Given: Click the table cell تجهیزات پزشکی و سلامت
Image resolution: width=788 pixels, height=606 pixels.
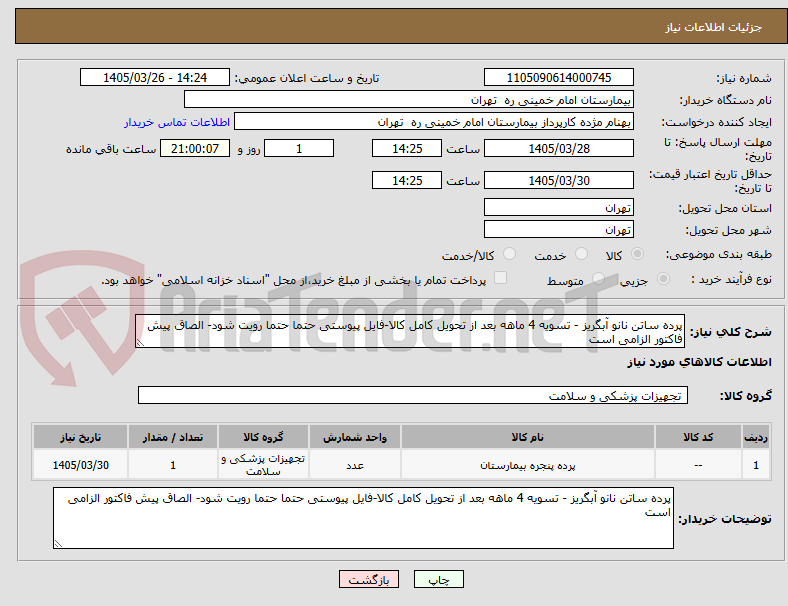Looking at the screenshot, I should (263, 465).
